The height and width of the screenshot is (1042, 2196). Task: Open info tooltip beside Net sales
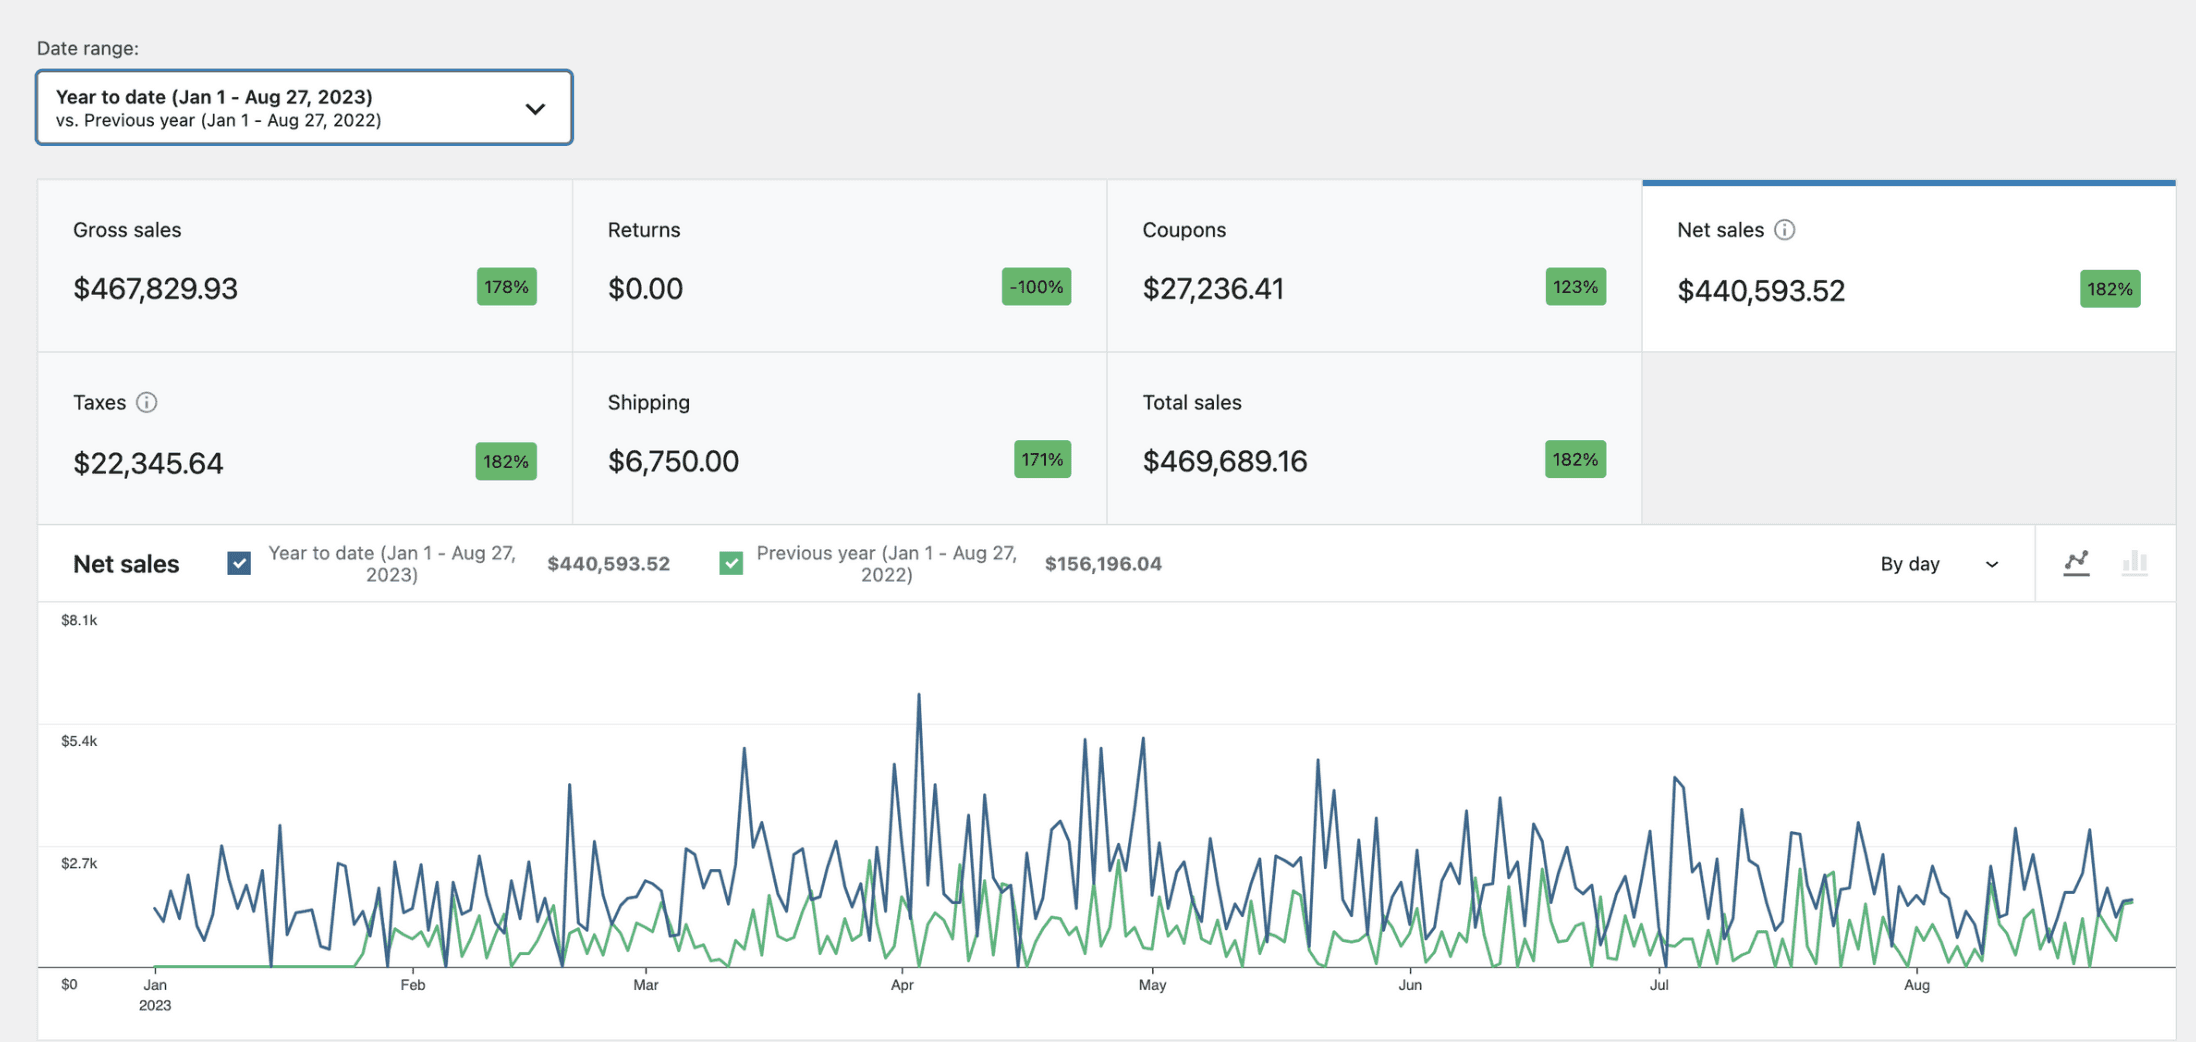point(1784,230)
